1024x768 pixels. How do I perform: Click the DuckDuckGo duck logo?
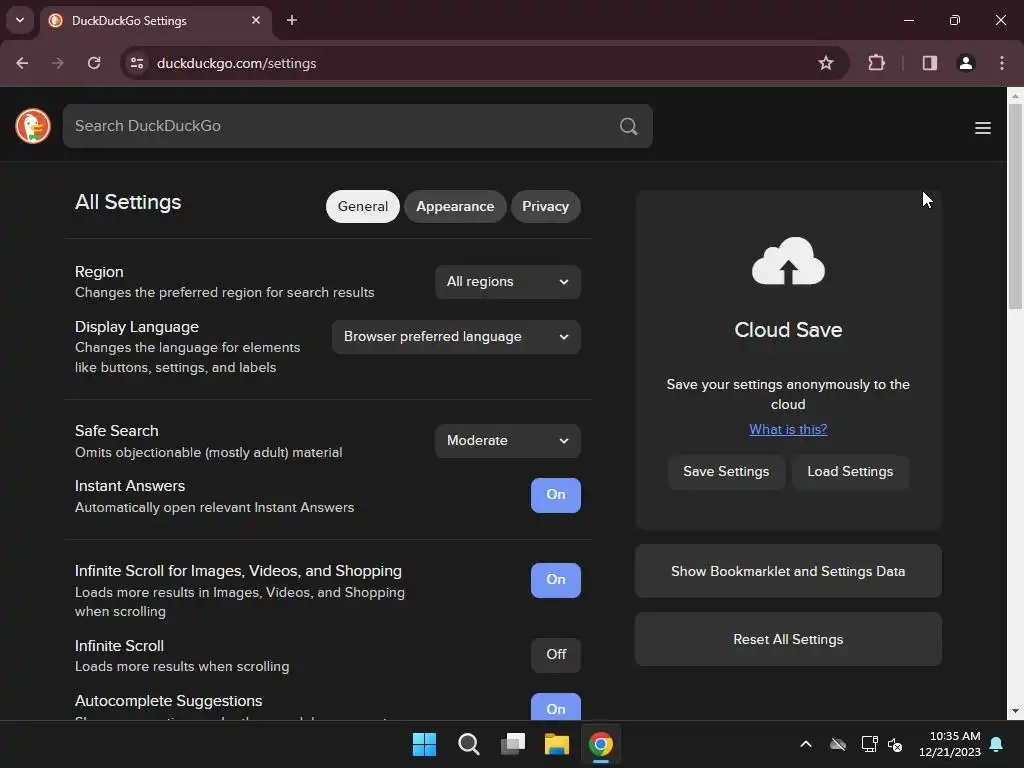coord(33,125)
